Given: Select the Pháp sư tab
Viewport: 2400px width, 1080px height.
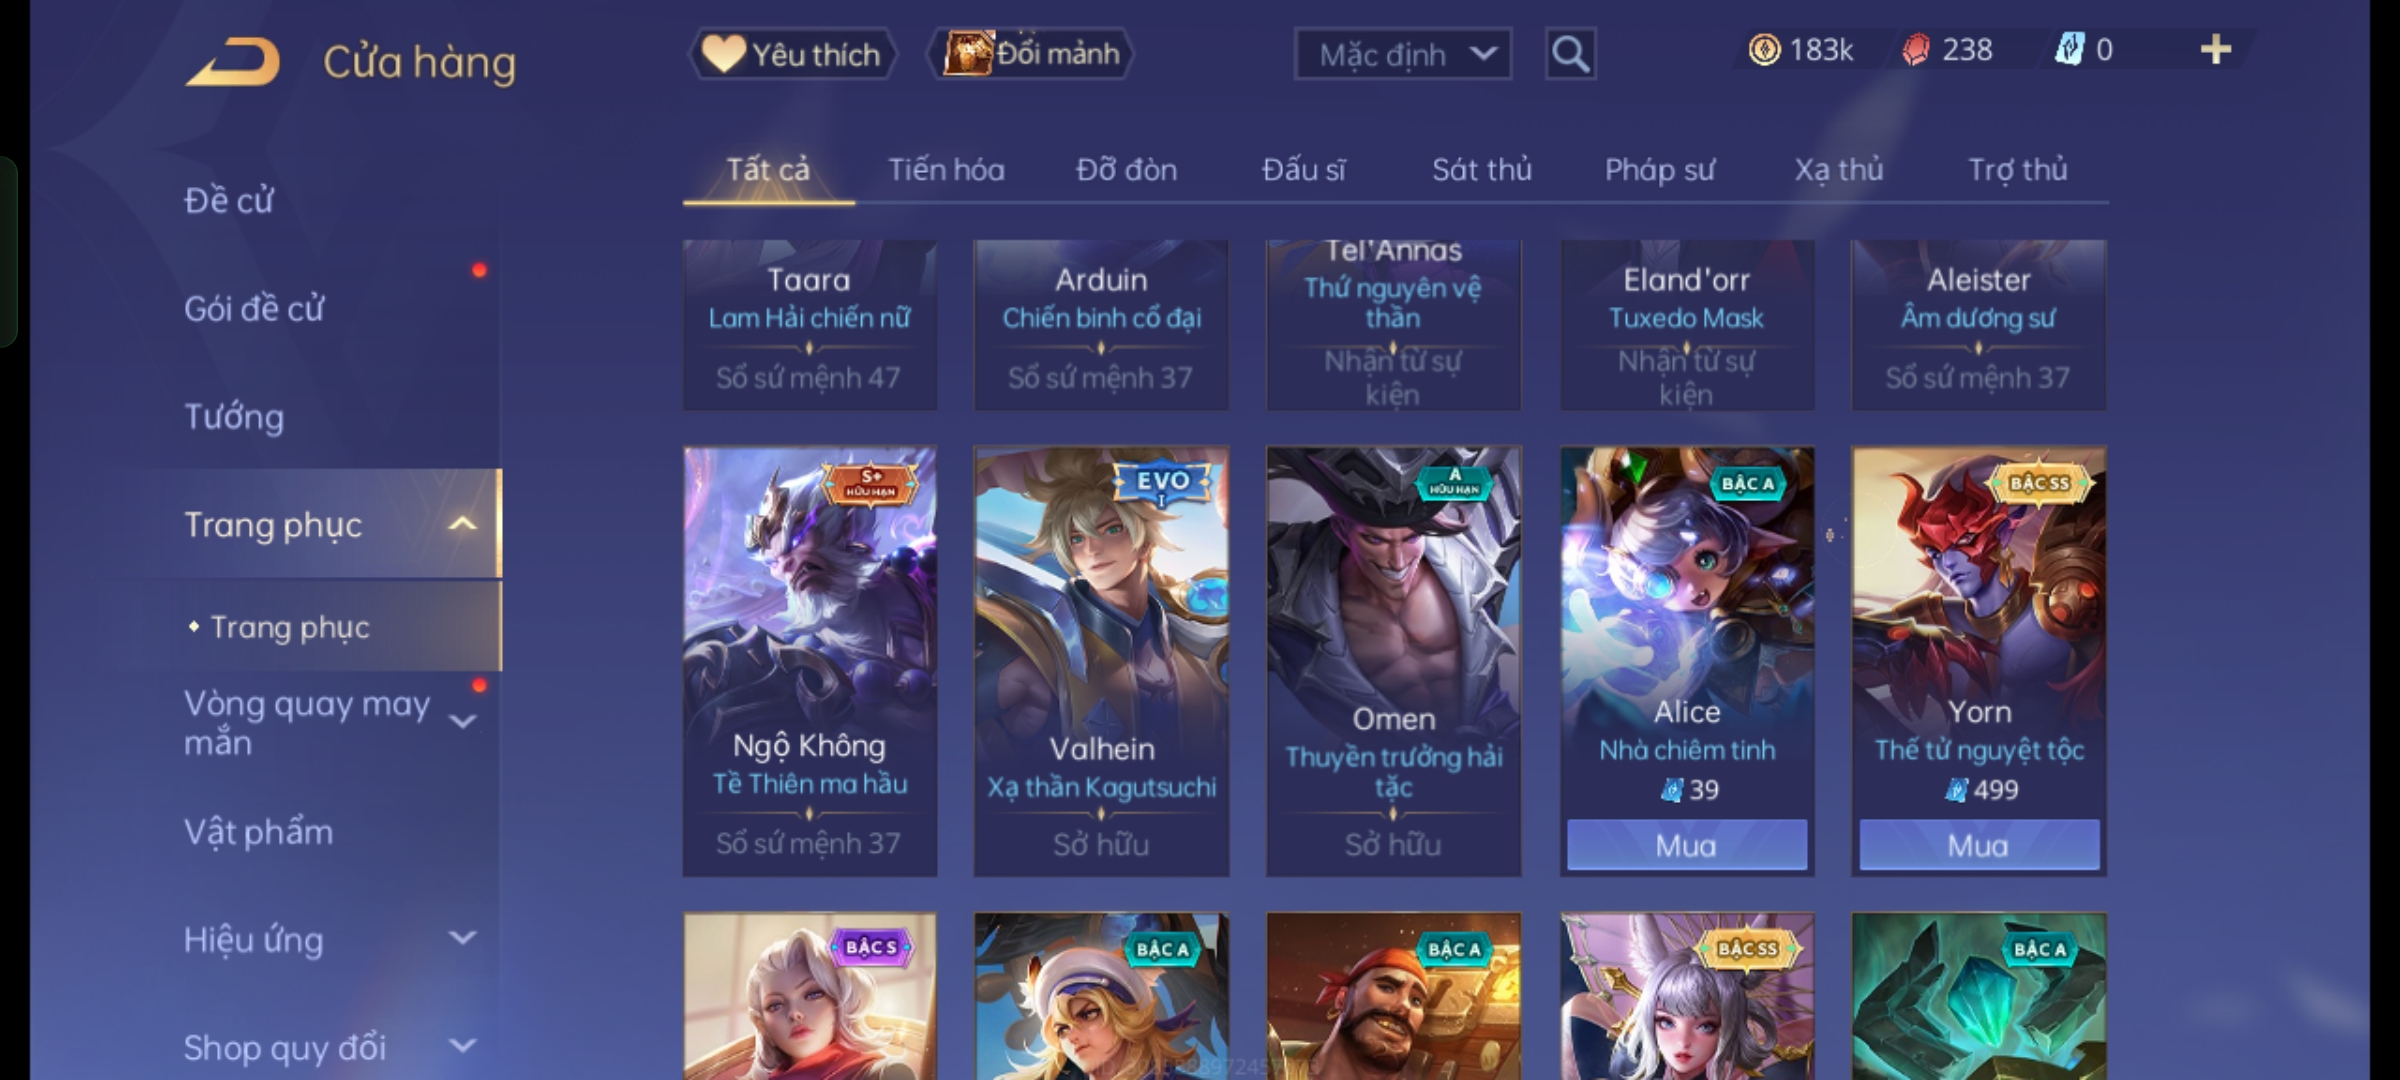Looking at the screenshot, I should 1660,170.
